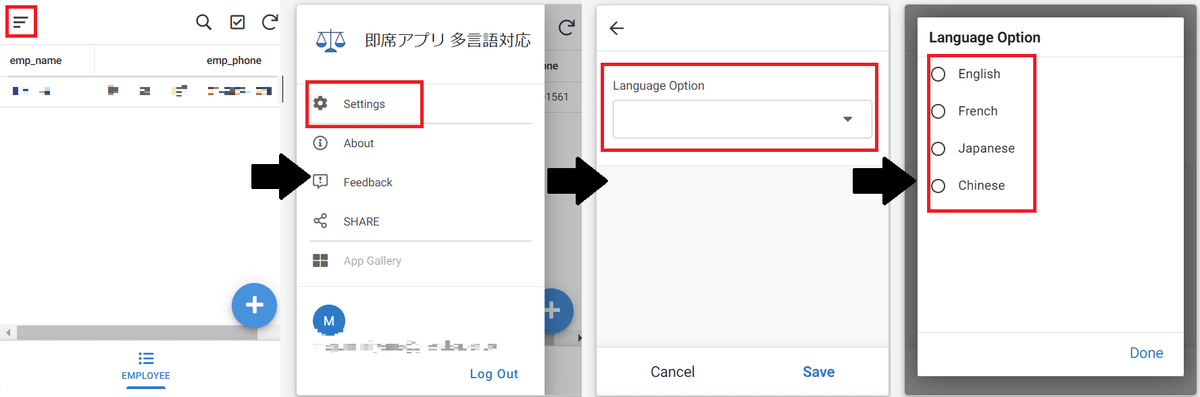Select the French radio button

coord(938,111)
